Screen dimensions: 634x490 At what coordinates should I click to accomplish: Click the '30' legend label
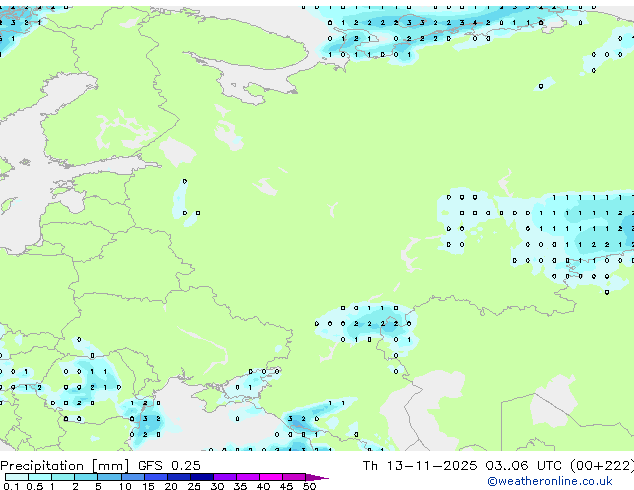[x=217, y=486]
